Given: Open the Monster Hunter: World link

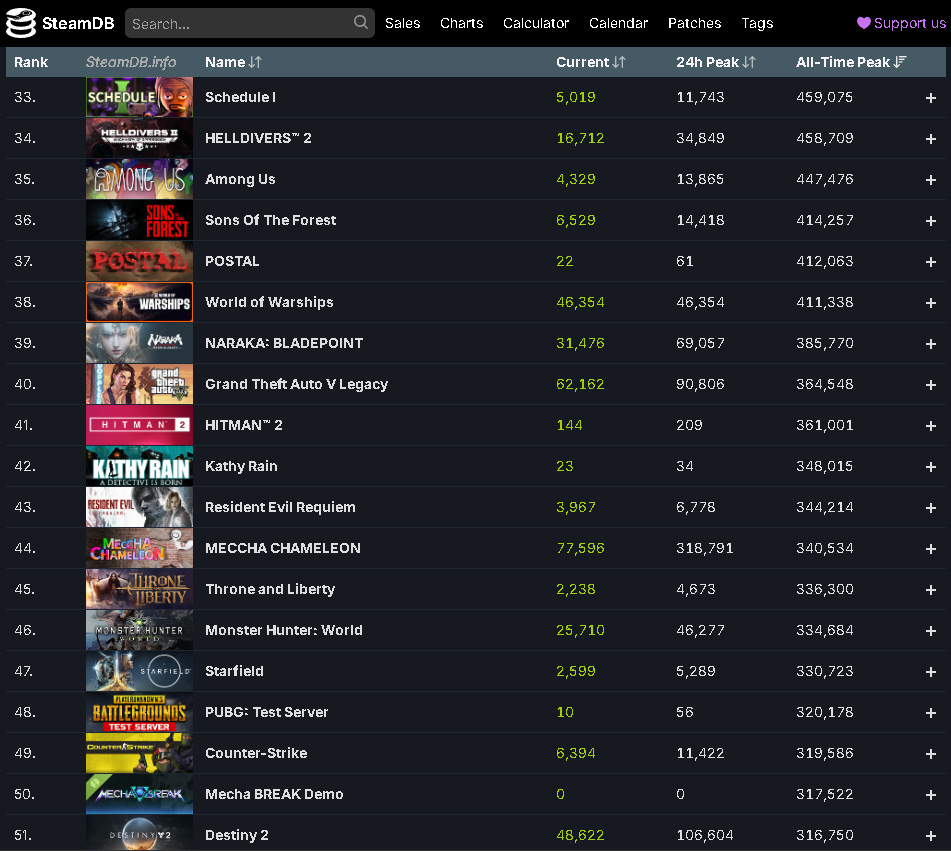Looking at the screenshot, I should (x=284, y=630).
